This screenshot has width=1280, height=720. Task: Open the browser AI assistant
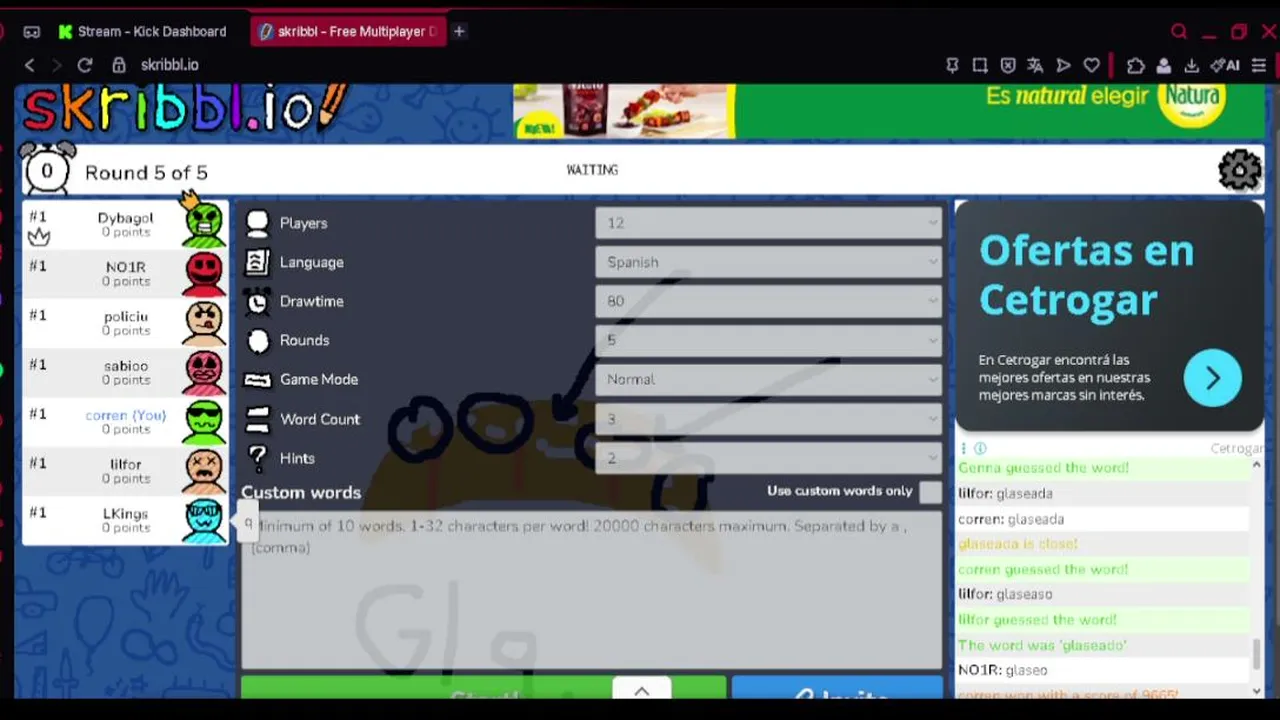(1225, 65)
